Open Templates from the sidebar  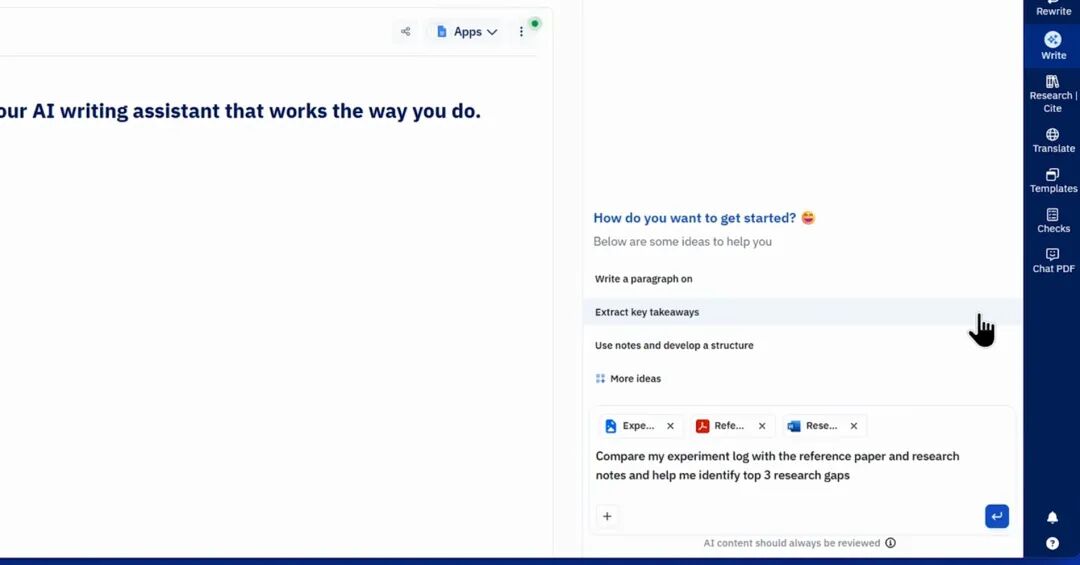tap(1053, 180)
